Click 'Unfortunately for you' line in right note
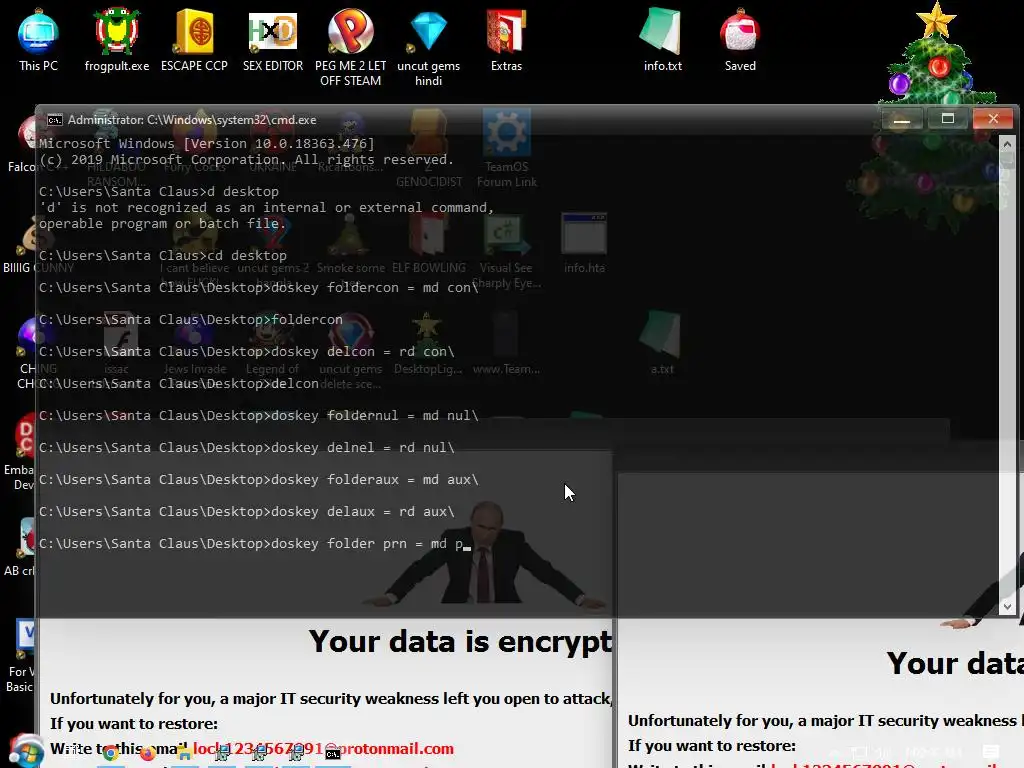Screen dimensions: 1024x768 [x=825, y=720]
